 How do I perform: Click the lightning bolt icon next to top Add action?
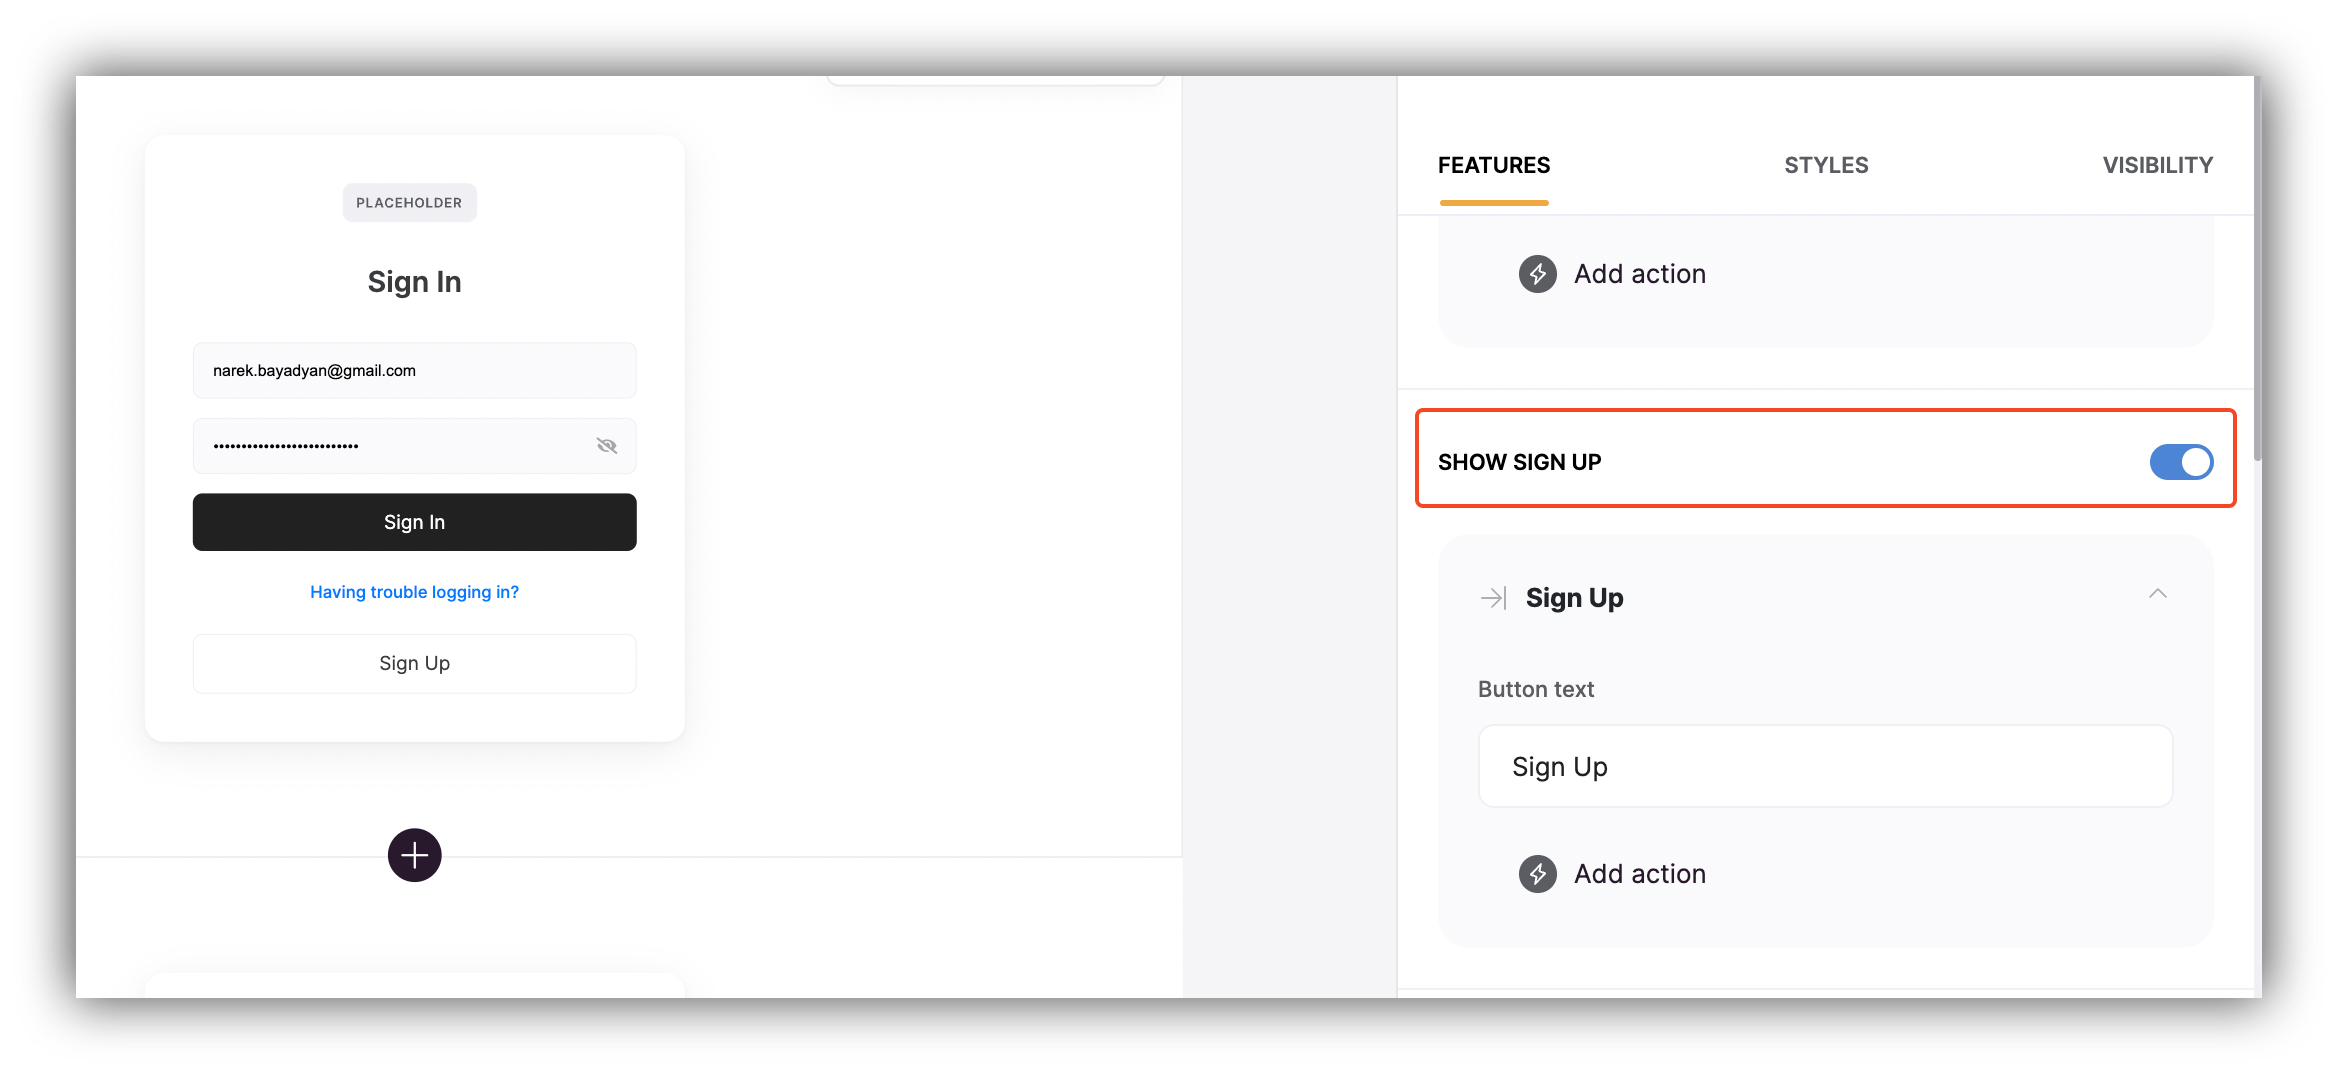[1537, 273]
